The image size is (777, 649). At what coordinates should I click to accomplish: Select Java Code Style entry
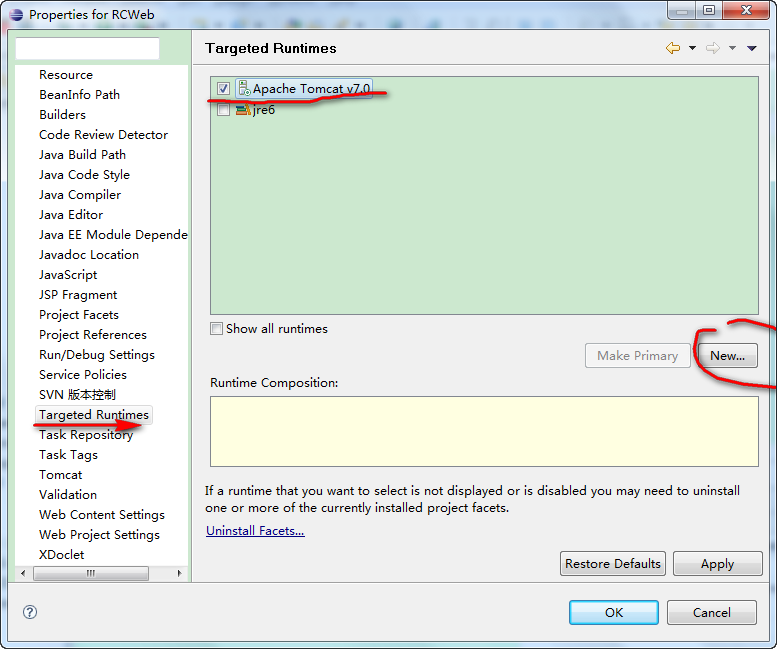tap(84, 175)
